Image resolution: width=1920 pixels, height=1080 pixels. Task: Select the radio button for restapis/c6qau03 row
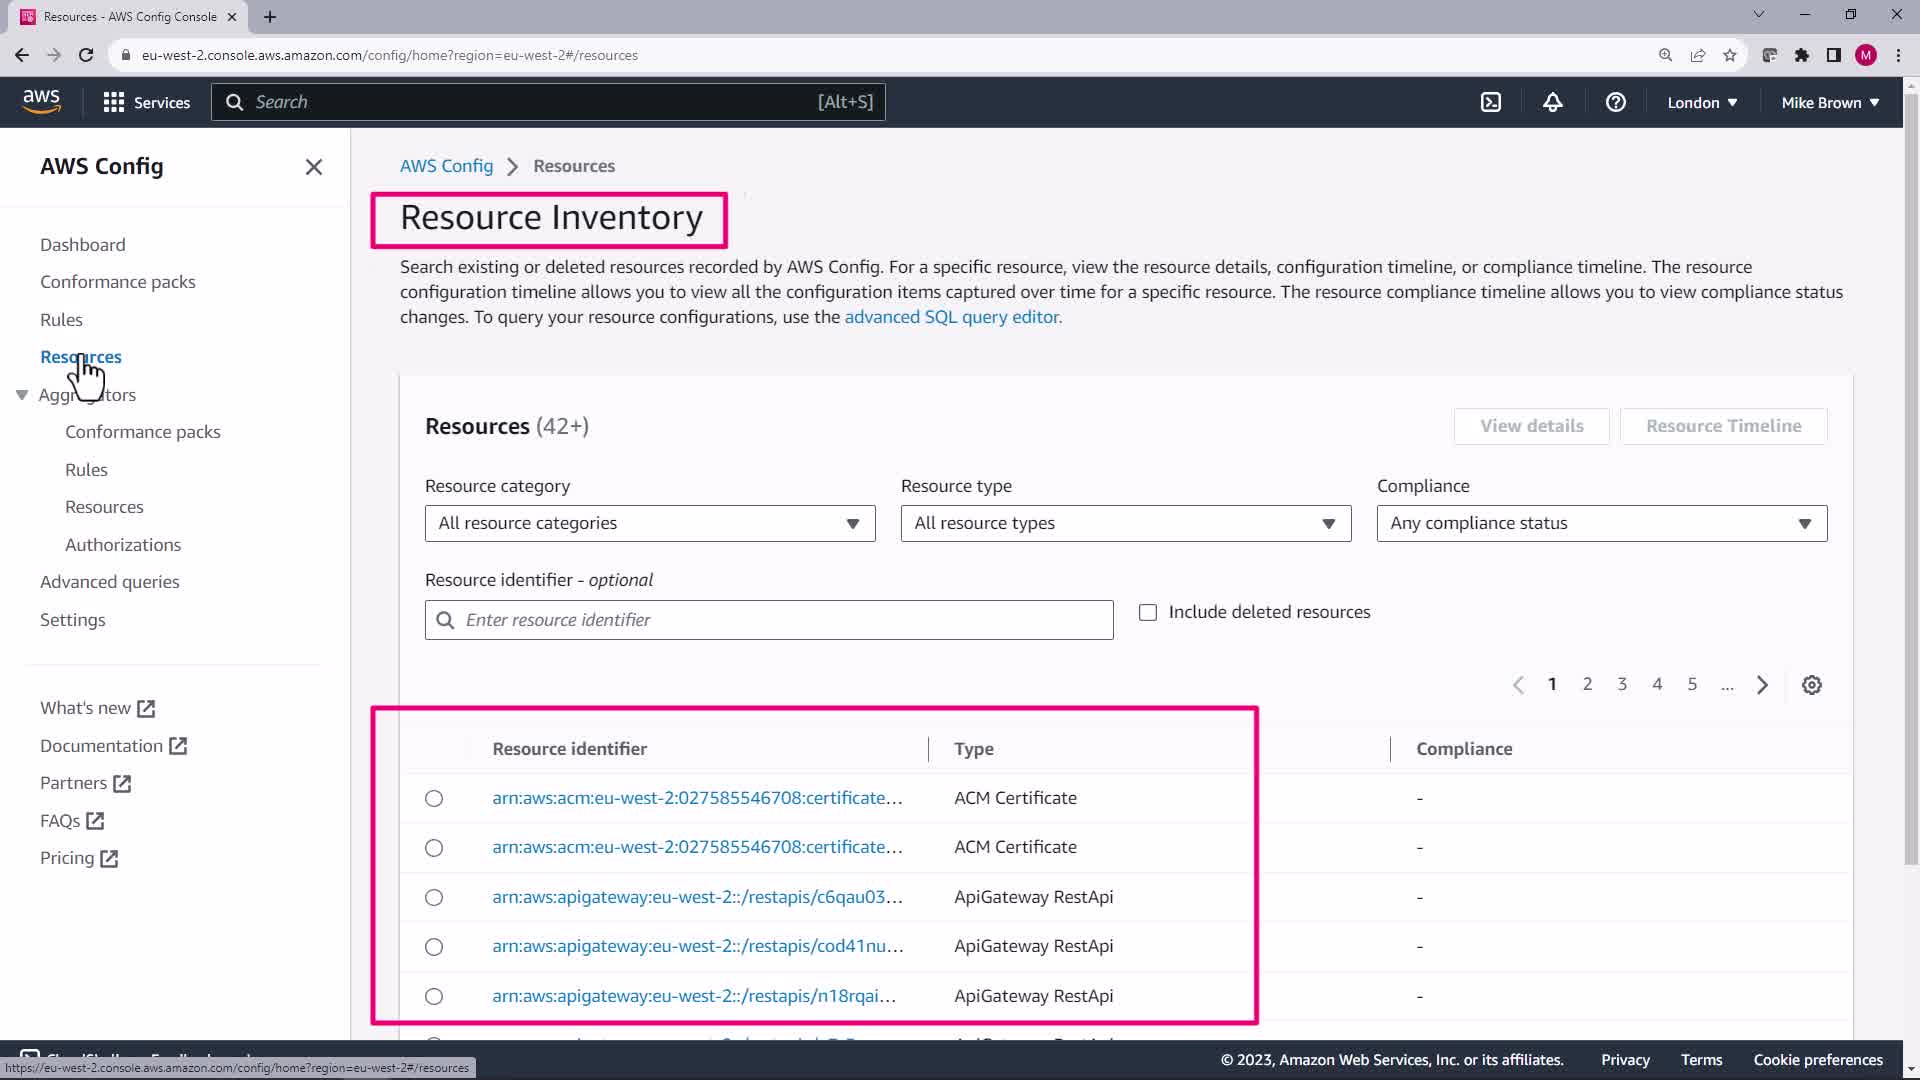[433, 897]
